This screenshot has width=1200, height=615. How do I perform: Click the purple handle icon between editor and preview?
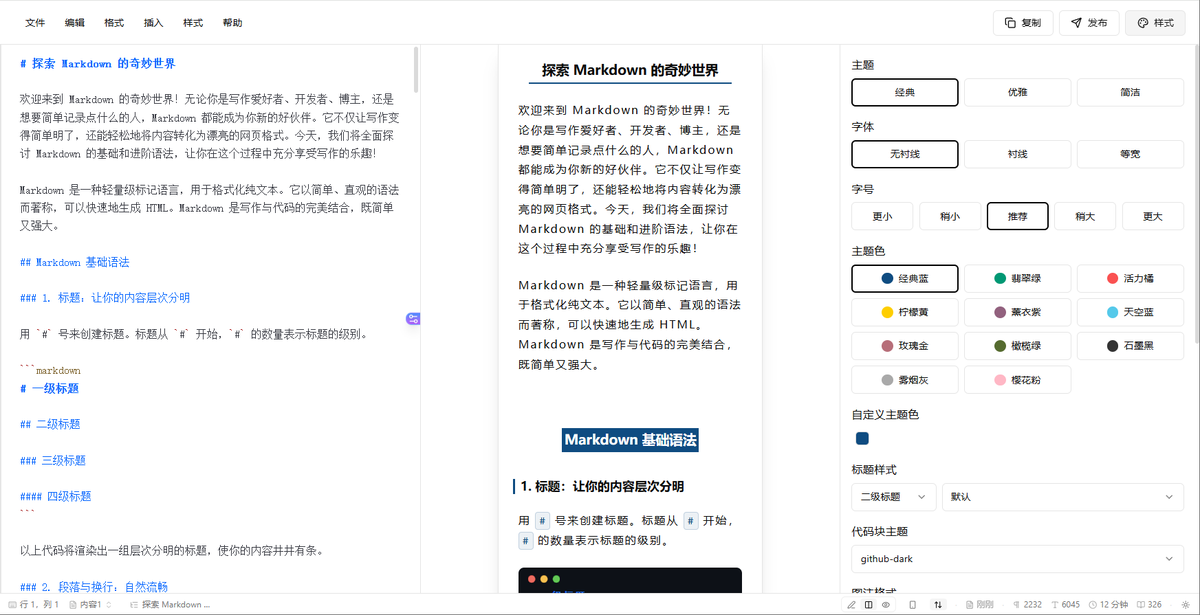(x=413, y=319)
